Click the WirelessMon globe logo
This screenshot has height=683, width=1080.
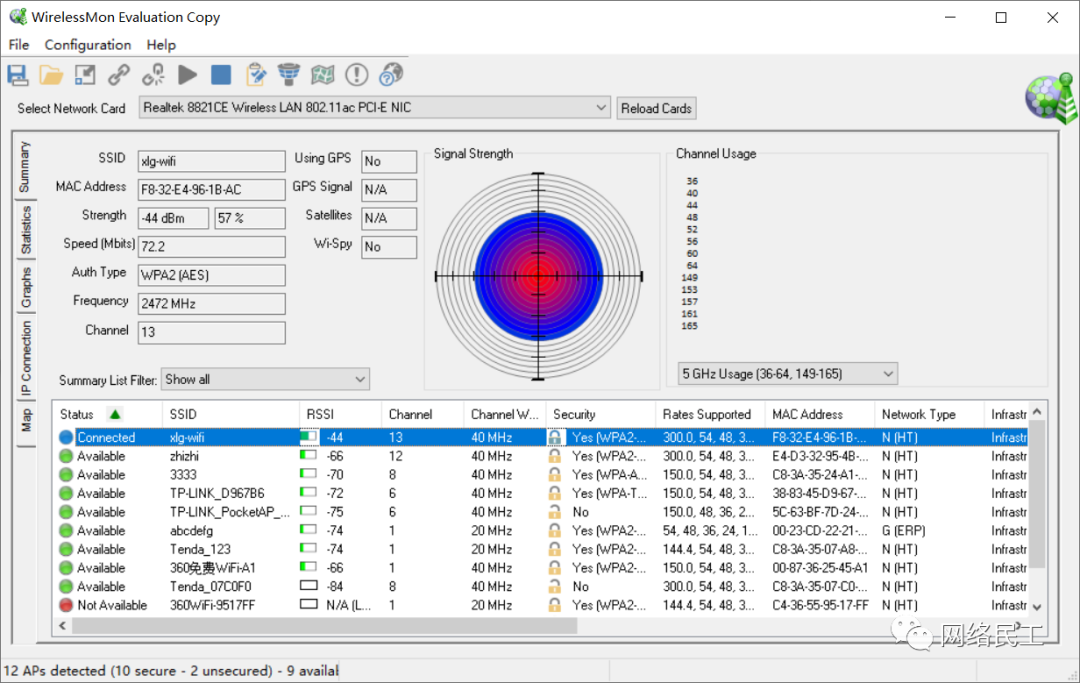coord(1050,98)
